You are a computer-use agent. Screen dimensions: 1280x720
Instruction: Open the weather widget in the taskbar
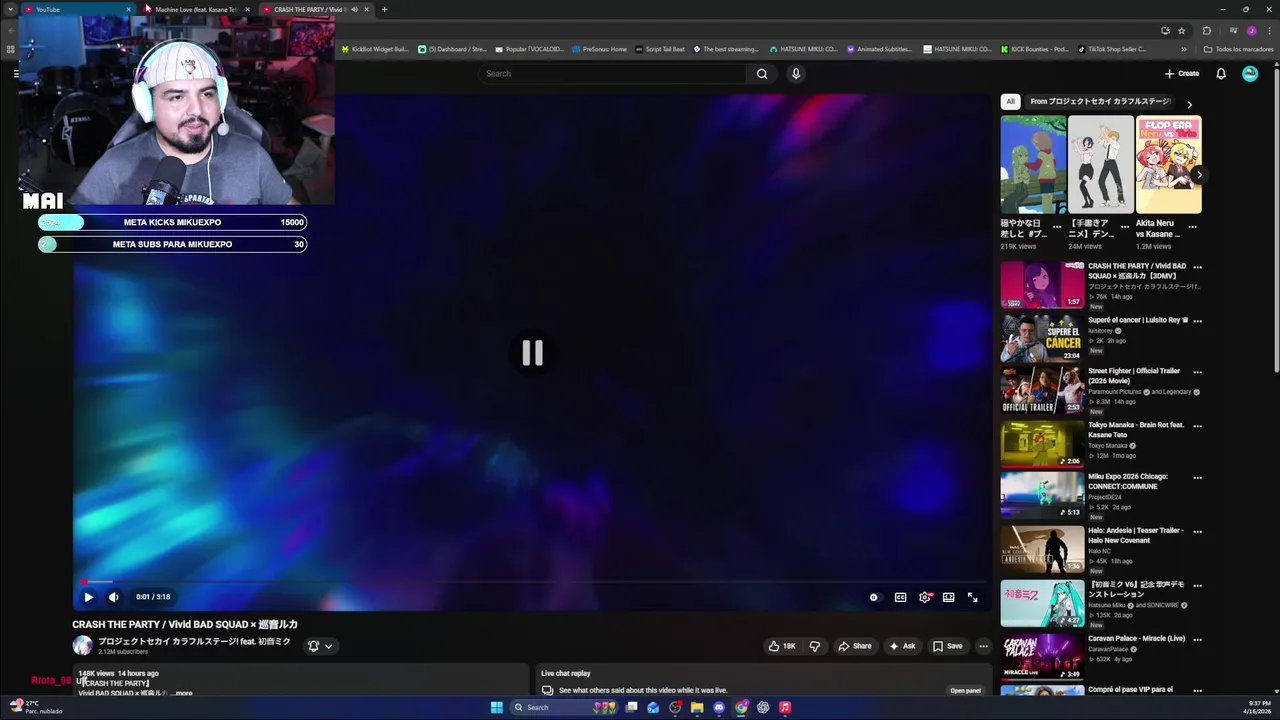click(36, 707)
